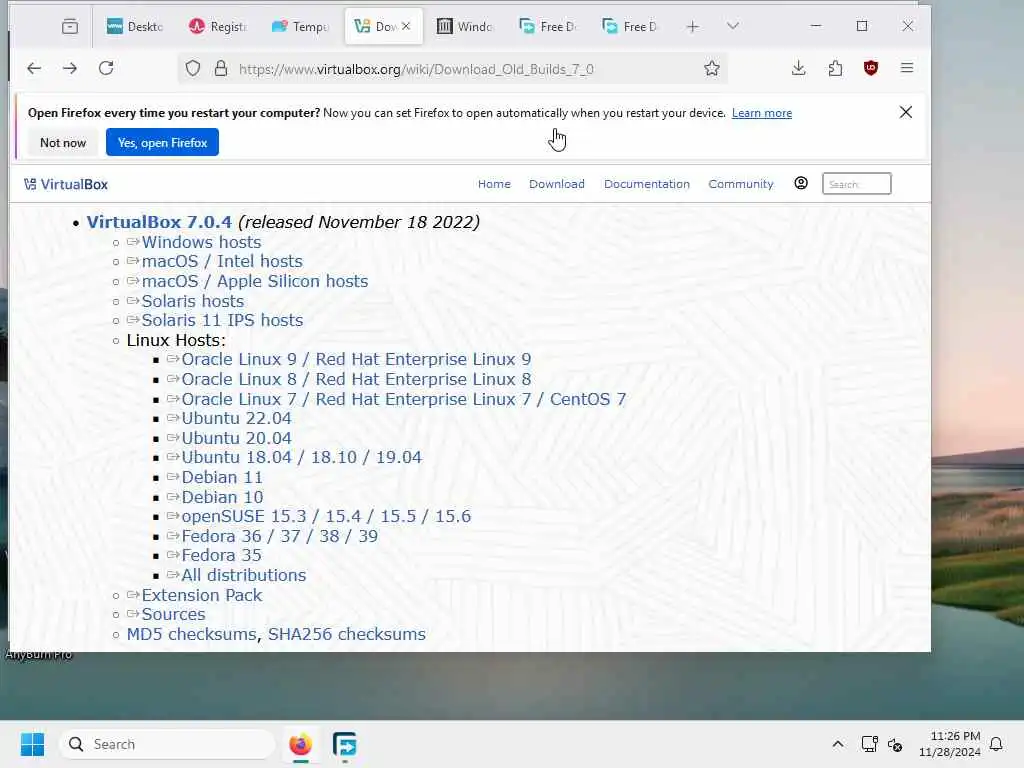Open the Home navigation item
Viewport: 1024px width, 768px height.
[494, 184]
